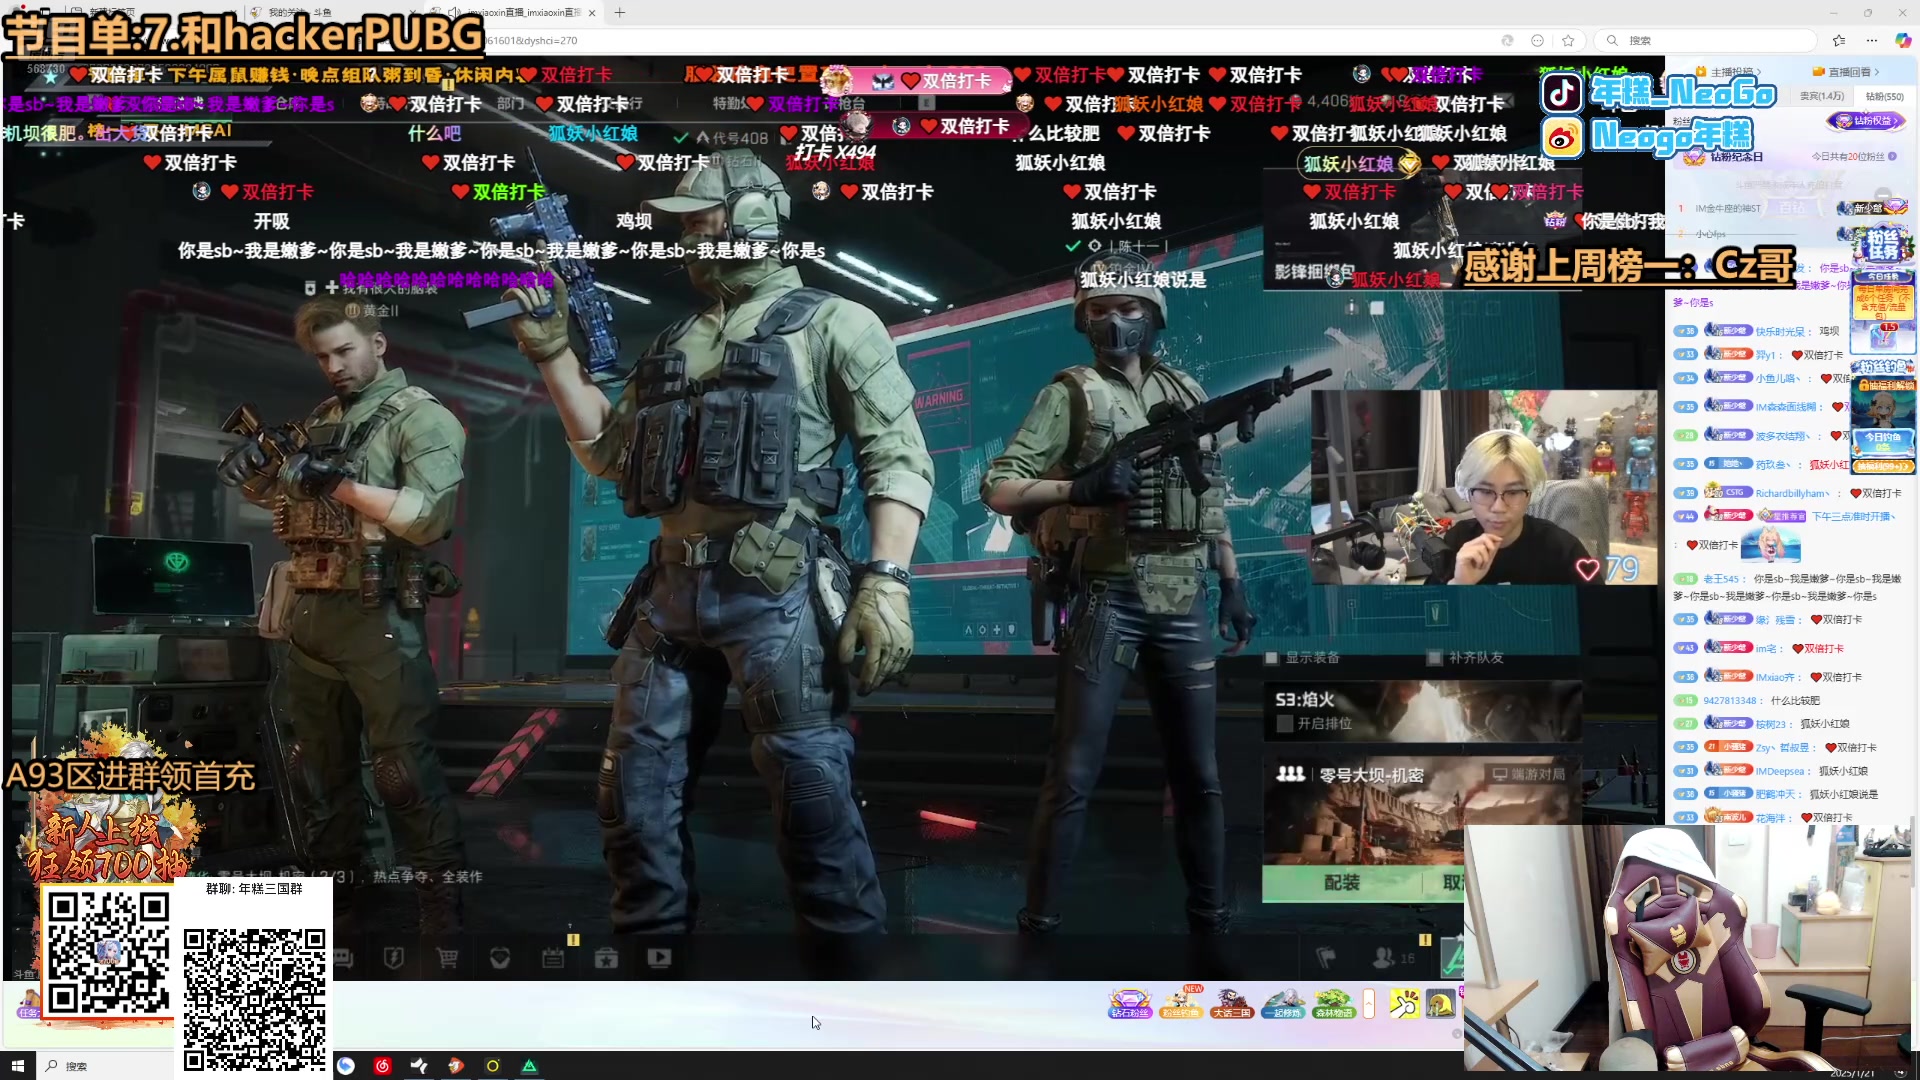This screenshot has width=1920, height=1080.
Task: Click the Windows taskbar search box
Action: (x=105, y=1066)
